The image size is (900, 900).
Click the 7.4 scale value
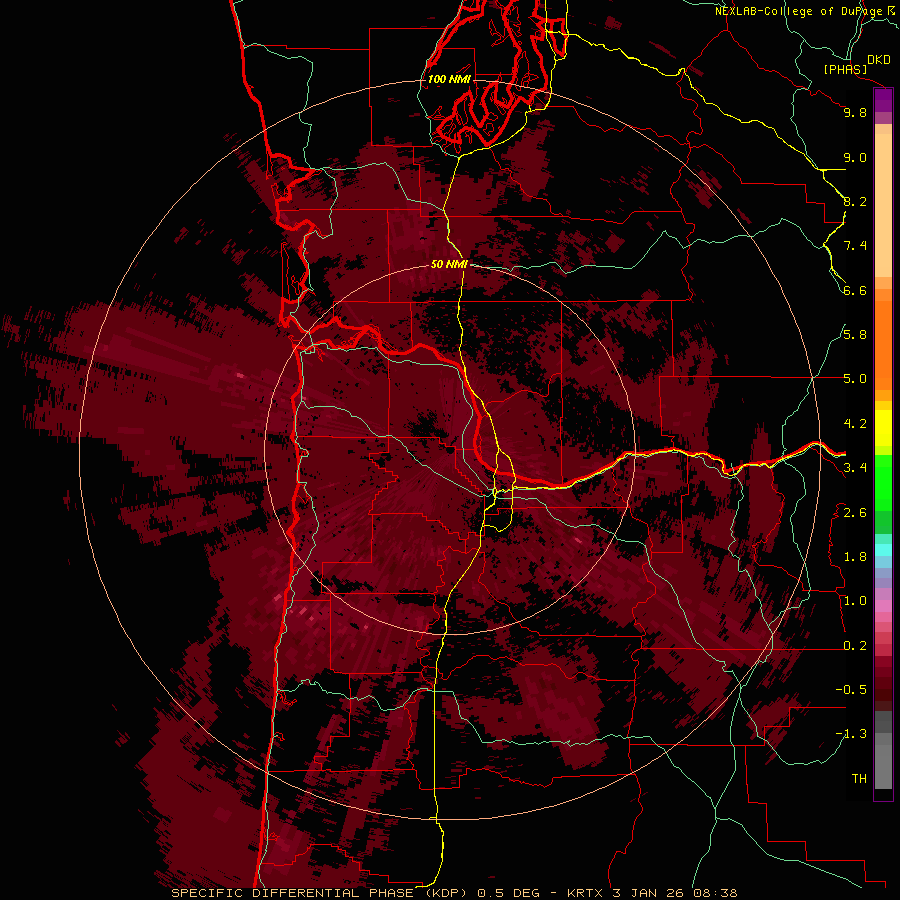(855, 246)
